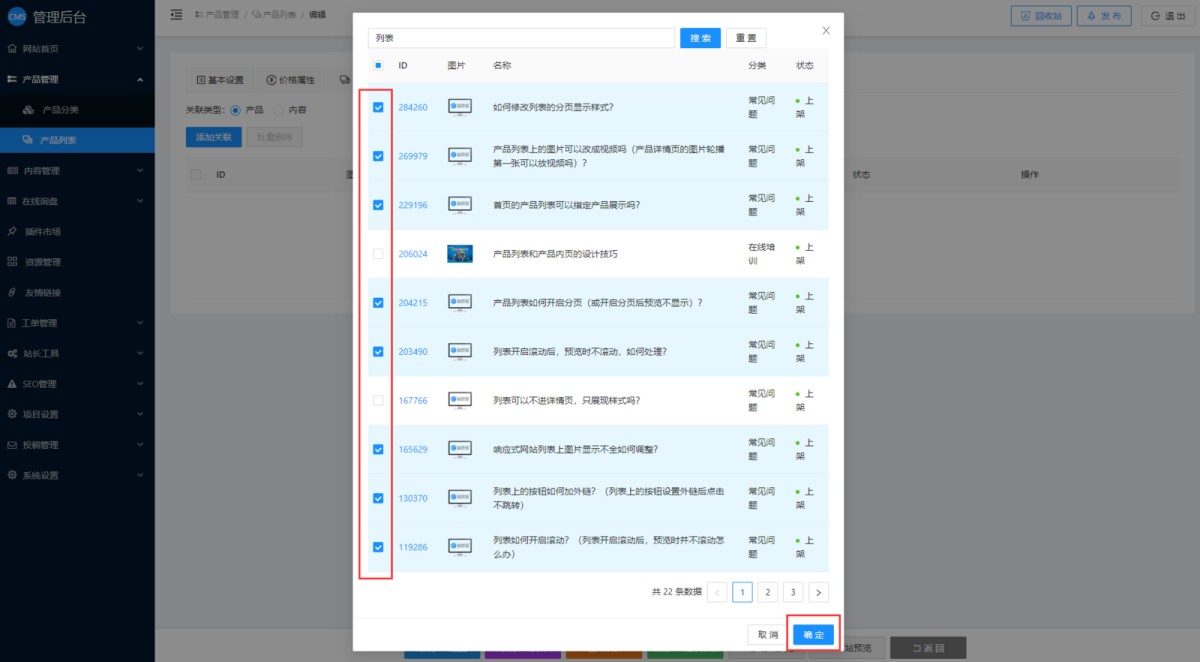
Task: Click the 确定 confirm button
Action: (x=813, y=635)
